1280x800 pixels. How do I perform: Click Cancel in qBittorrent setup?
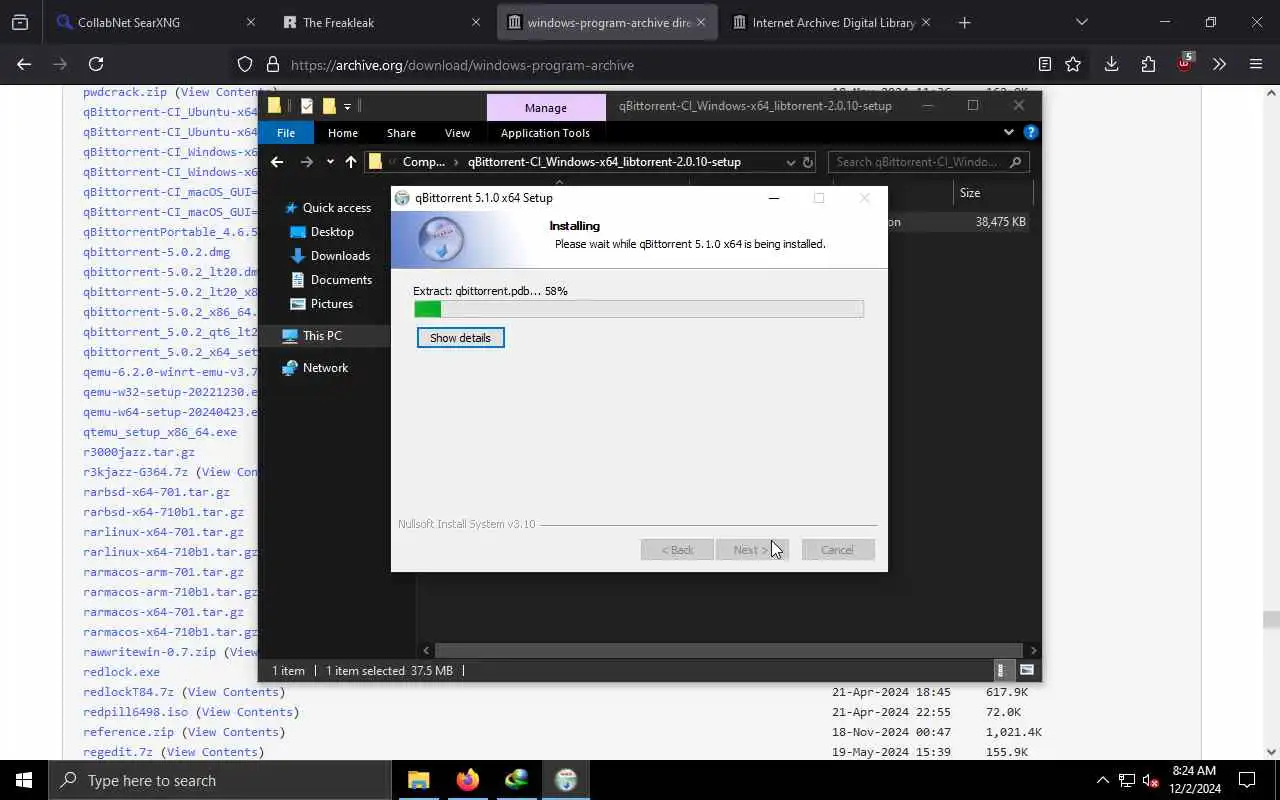pyautogui.click(x=837, y=550)
